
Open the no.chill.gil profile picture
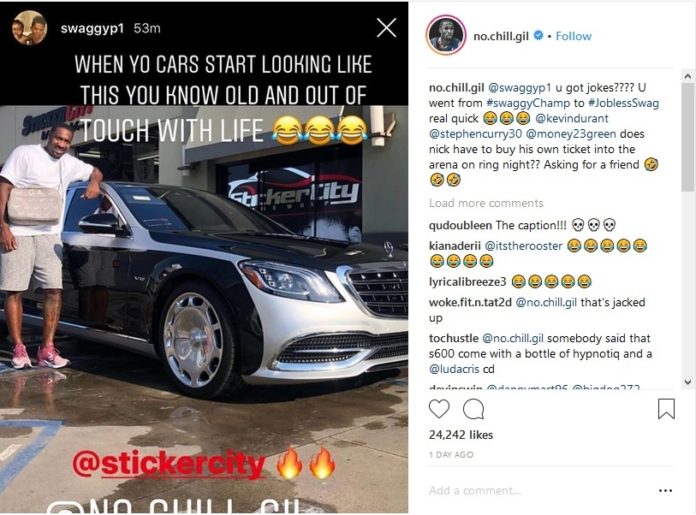point(446,36)
